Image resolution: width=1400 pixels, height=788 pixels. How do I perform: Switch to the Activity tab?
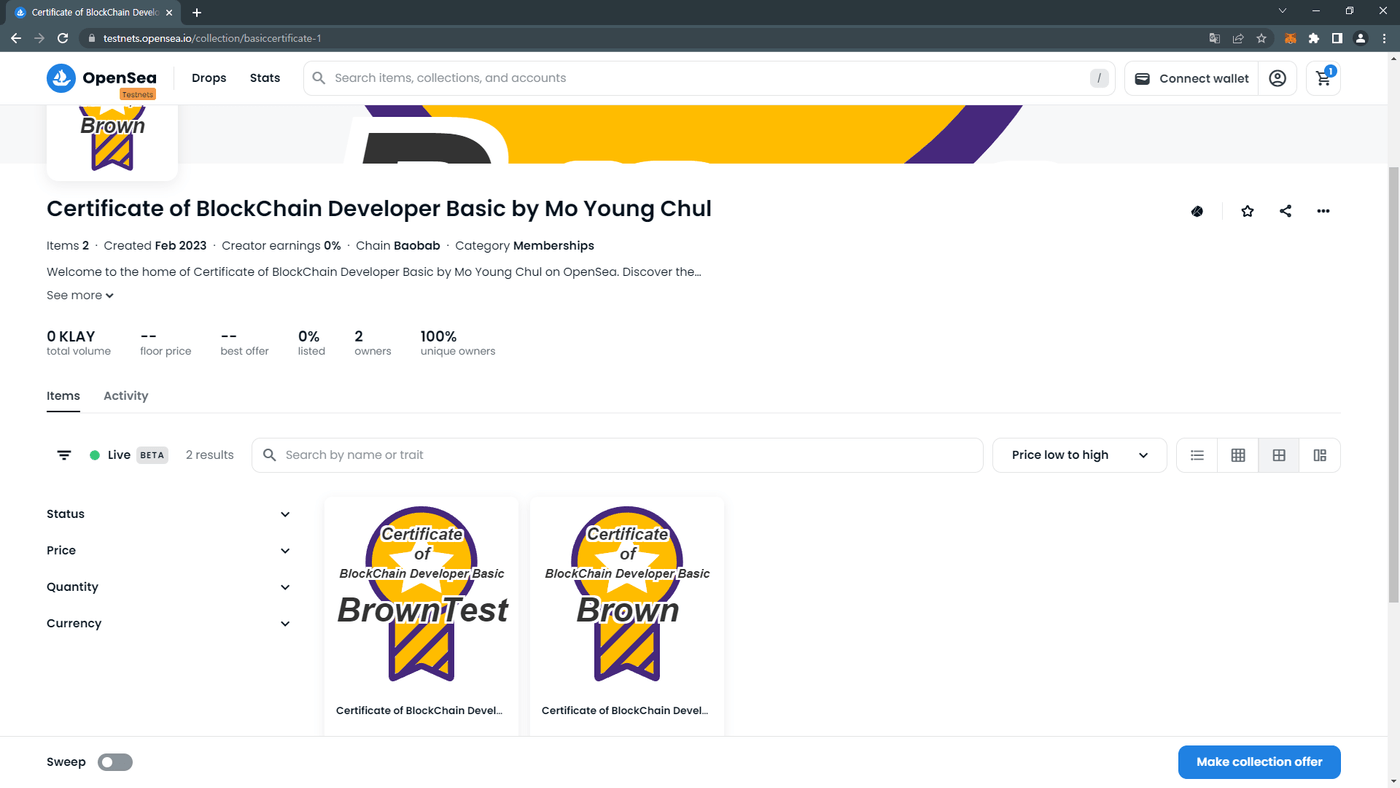point(126,396)
